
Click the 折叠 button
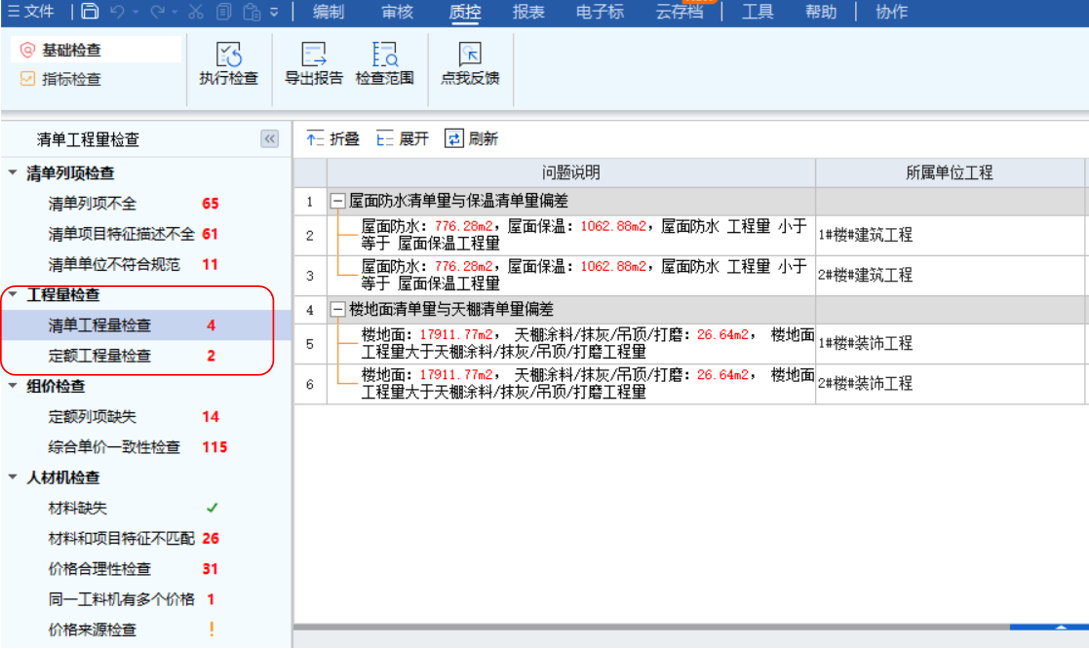(x=333, y=139)
